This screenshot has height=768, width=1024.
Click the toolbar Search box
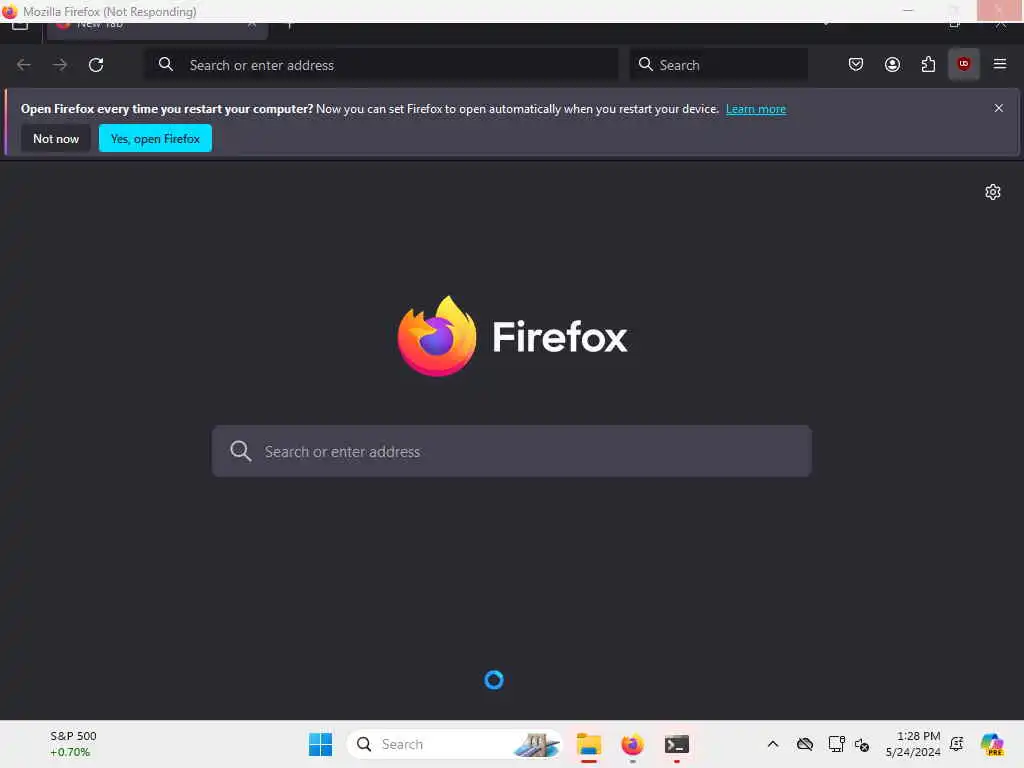click(718, 65)
